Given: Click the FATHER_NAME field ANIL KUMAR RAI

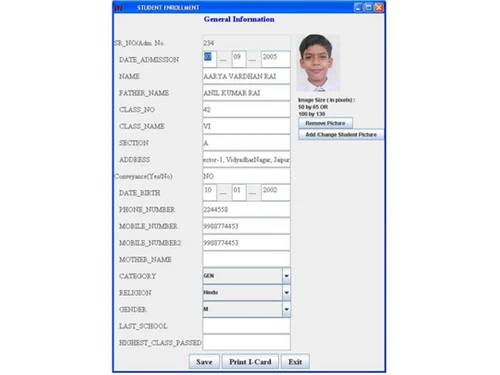Looking at the screenshot, I should (246, 93).
